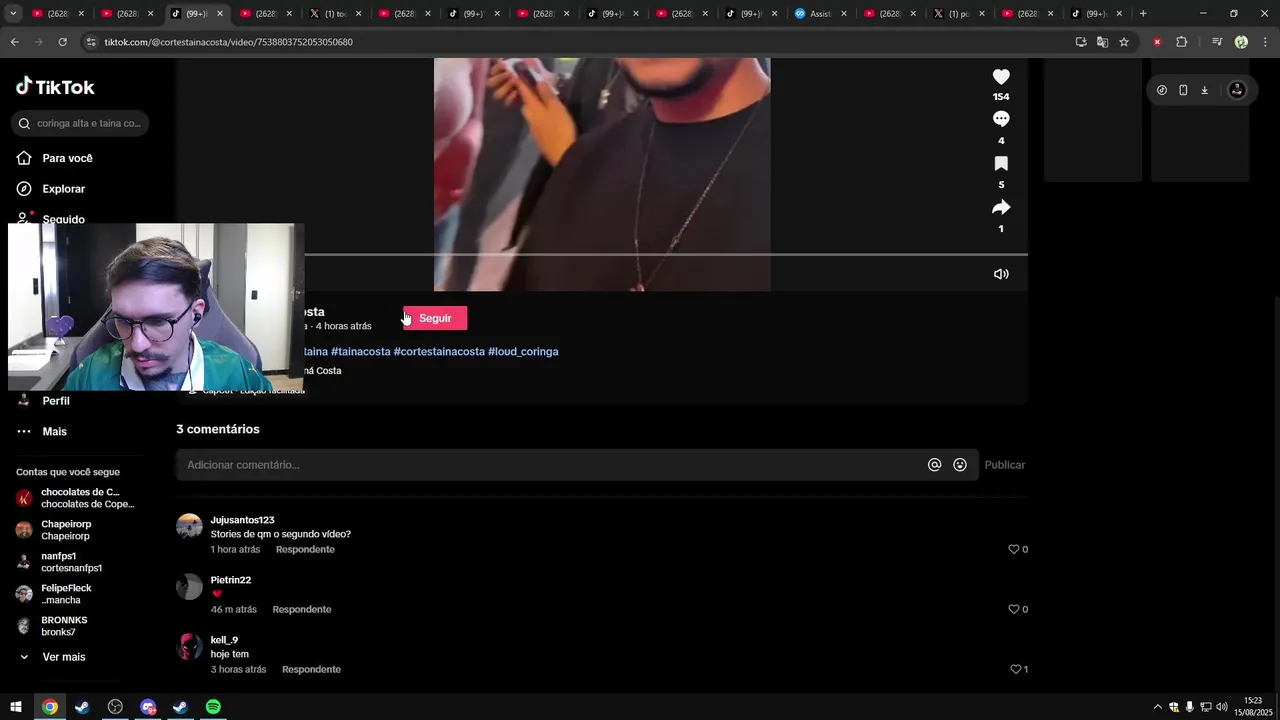Open hashtag #loud_coringa

coord(523,352)
